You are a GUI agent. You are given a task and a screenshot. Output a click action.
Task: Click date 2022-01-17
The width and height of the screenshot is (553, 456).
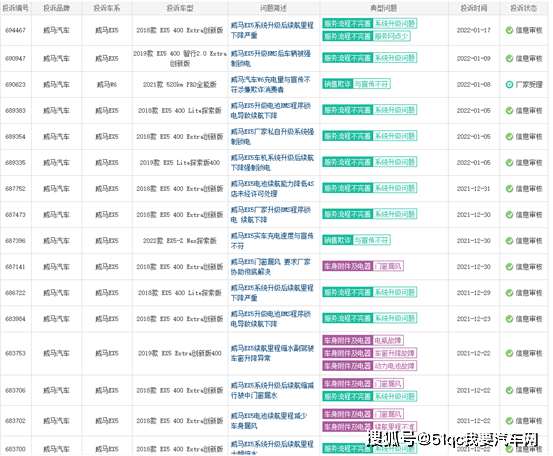click(474, 30)
